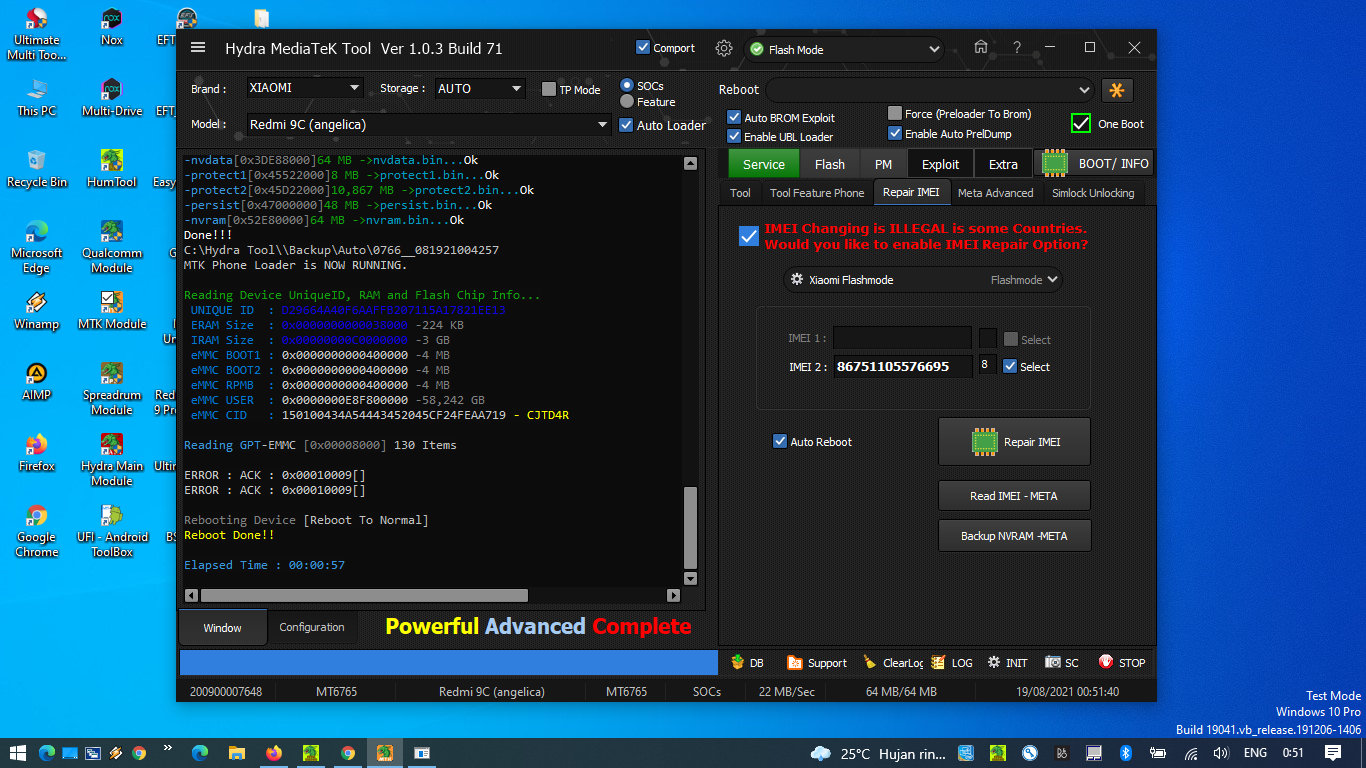Toggle the Auto Loader checkbox
Image resolution: width=1366 pixels, height=768 pixels.
pos(627,125)
